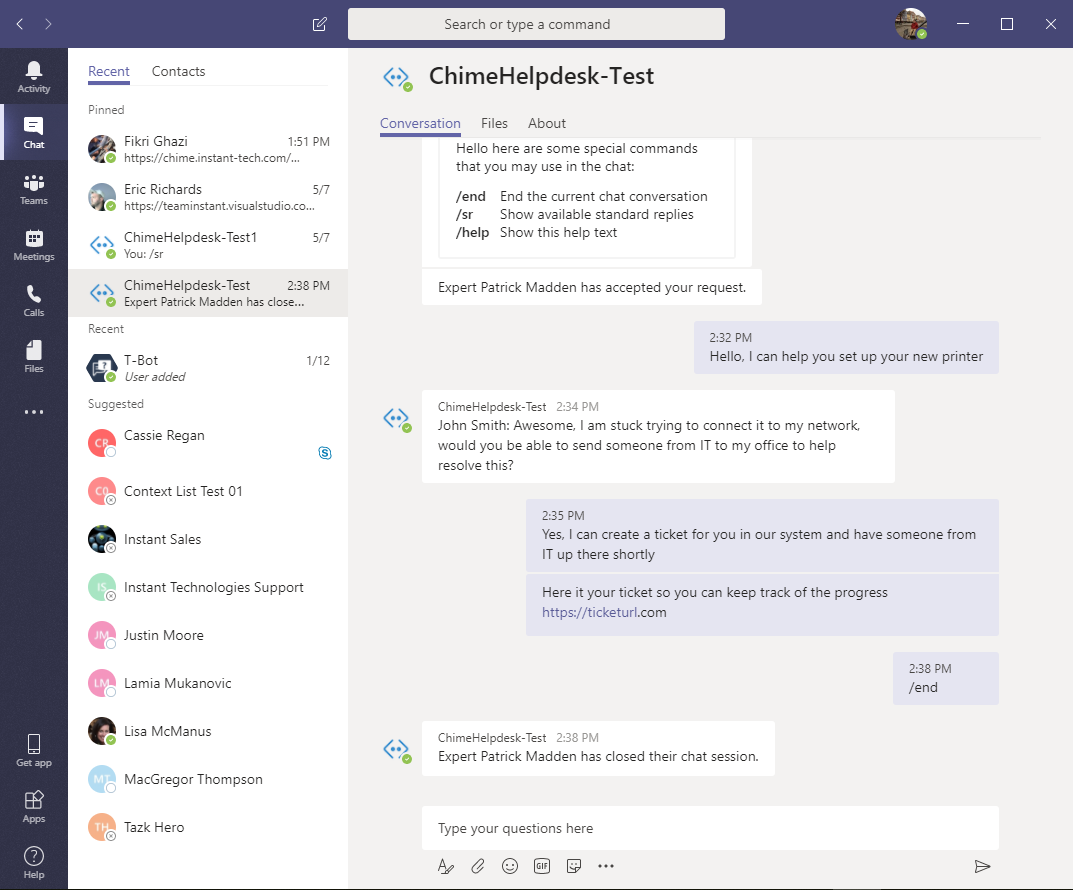Insert a GIF
The width and height of the screenshot is (1073, 890).
coord(542,866)
